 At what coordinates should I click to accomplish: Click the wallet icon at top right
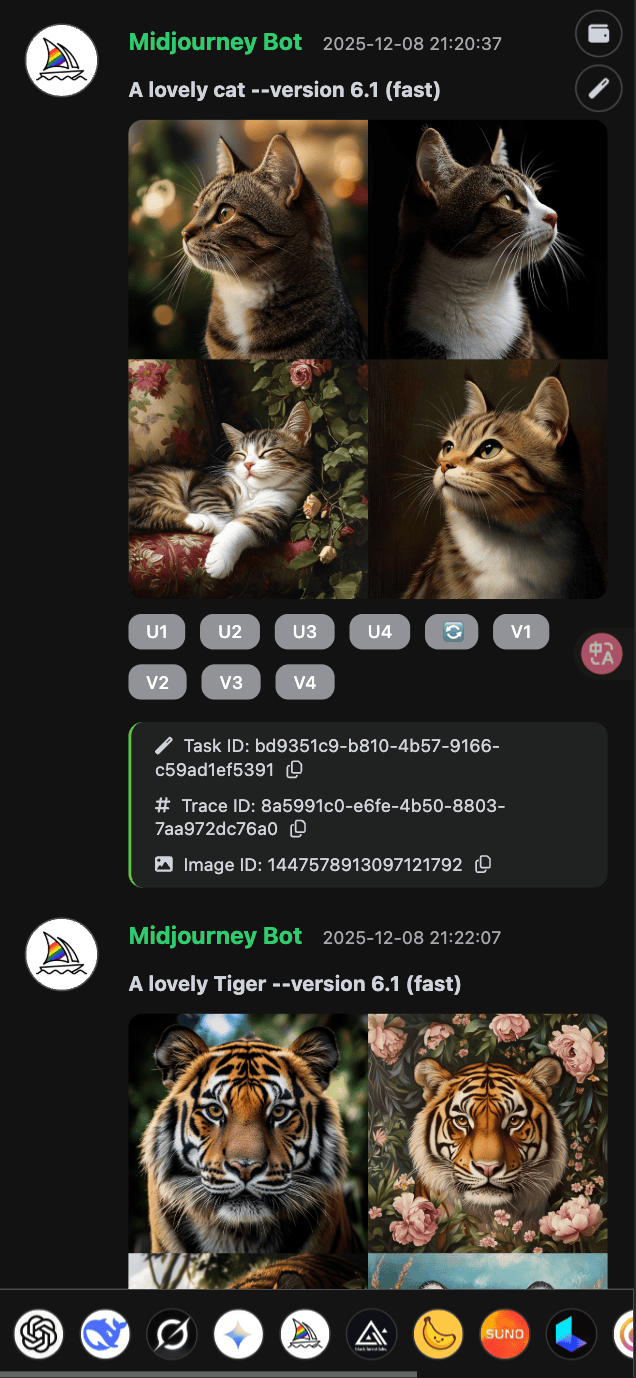599,34
